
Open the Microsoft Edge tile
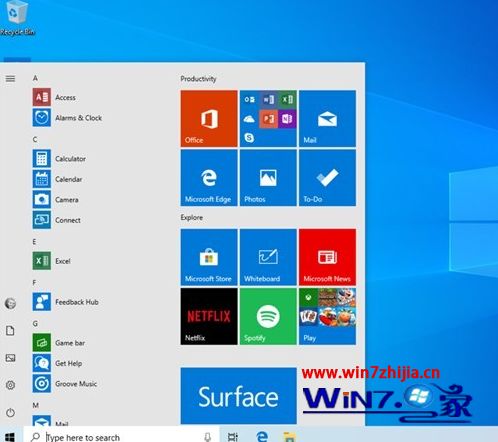tap(209, 178)
